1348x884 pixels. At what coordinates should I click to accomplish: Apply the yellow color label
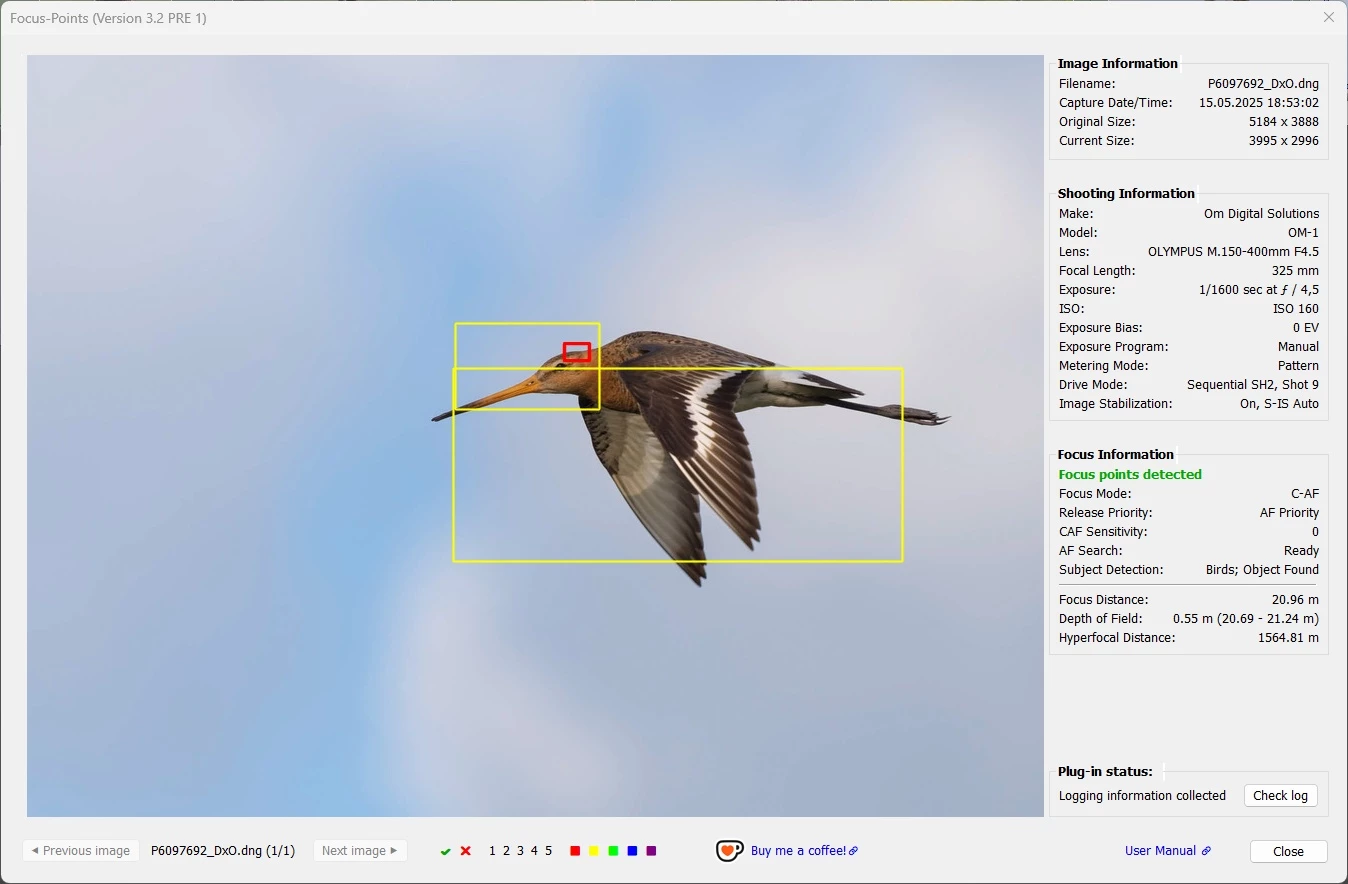[594, 851]
